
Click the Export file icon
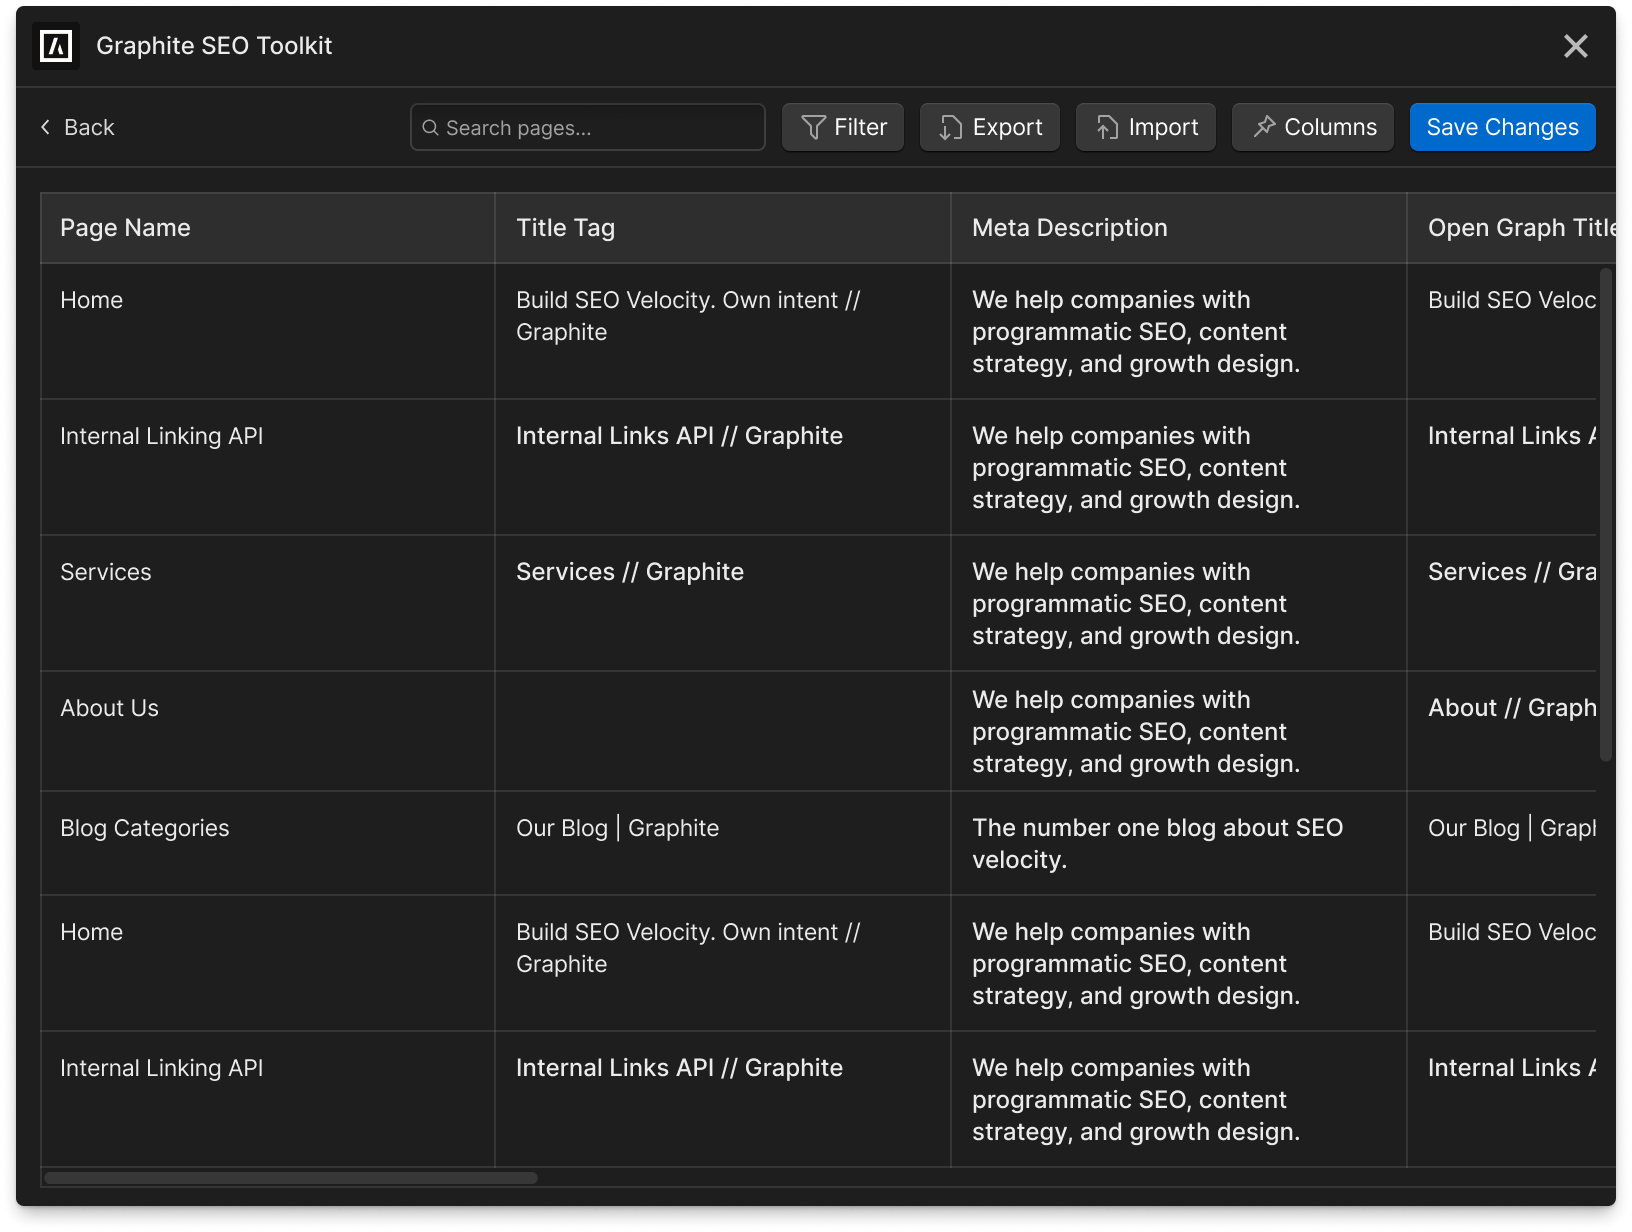[x=950, y=127]
